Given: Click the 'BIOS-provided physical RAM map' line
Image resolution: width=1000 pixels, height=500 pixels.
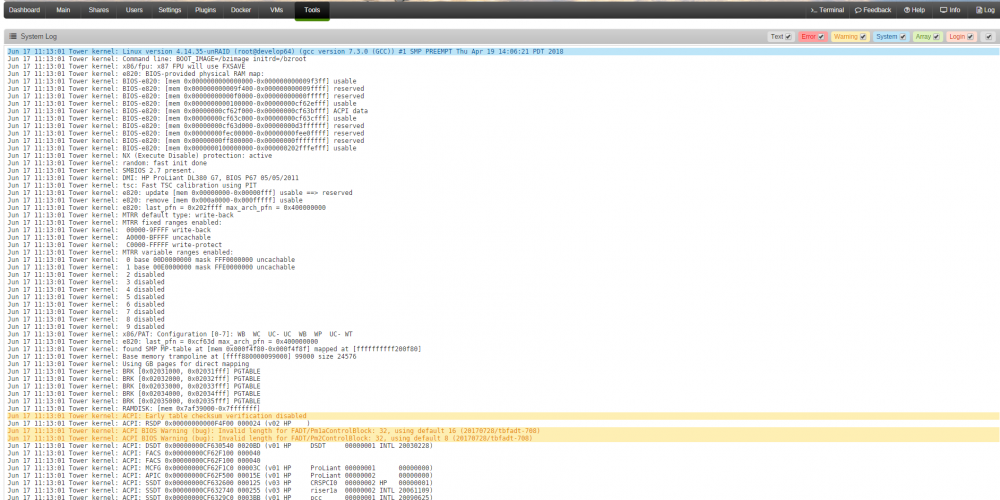Looking at the screenshot, I should click(136, 74).
